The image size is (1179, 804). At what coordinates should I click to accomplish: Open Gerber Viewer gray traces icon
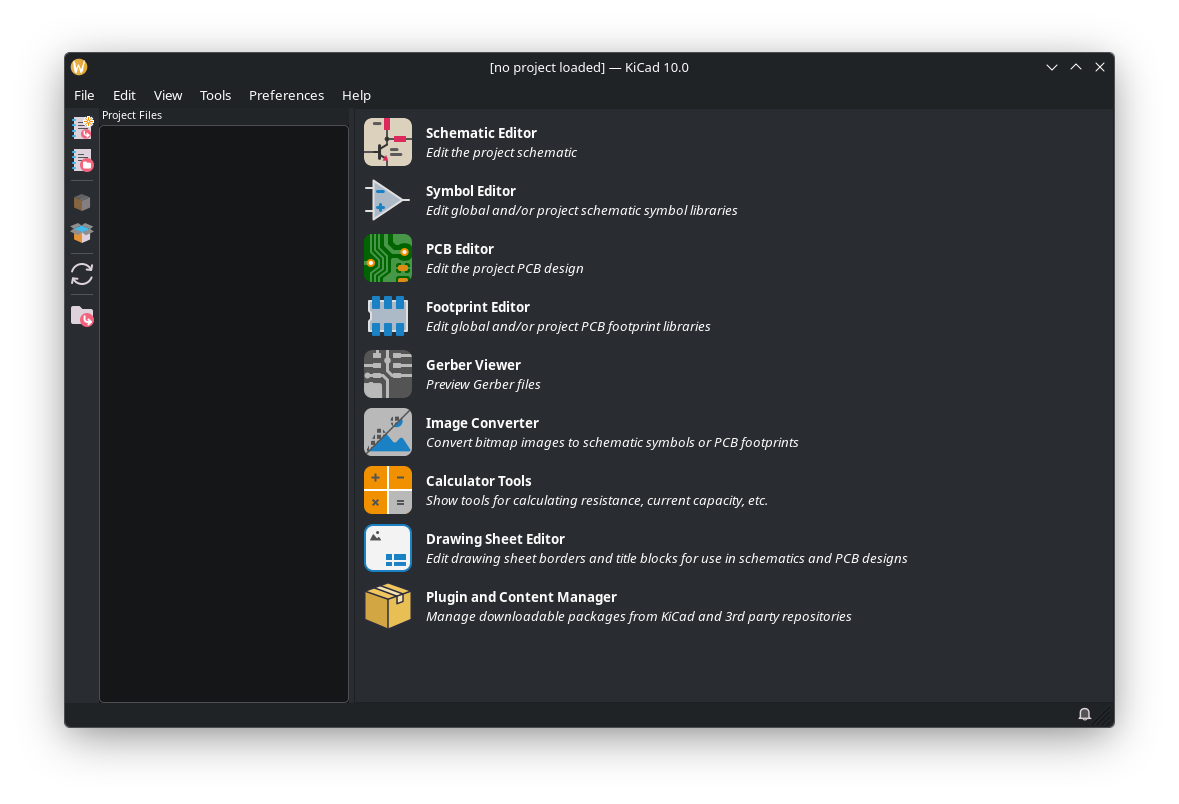tap(388, 374)
